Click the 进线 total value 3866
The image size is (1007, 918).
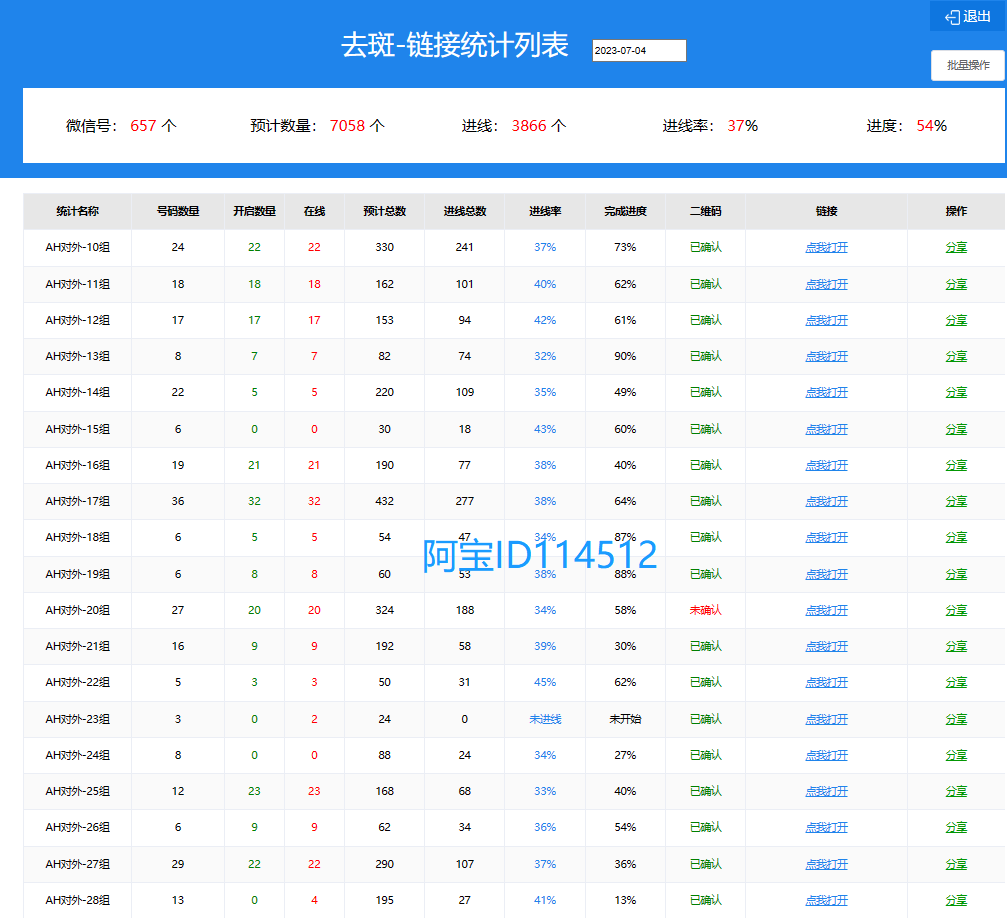pyautogui.click(x=529, y=126)
